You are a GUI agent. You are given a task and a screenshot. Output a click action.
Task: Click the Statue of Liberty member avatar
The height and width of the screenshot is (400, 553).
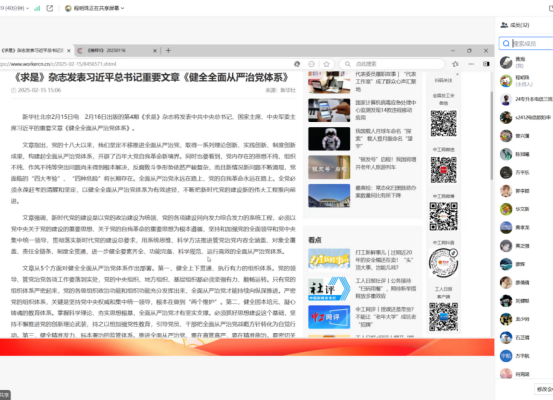tap(506, 154)
